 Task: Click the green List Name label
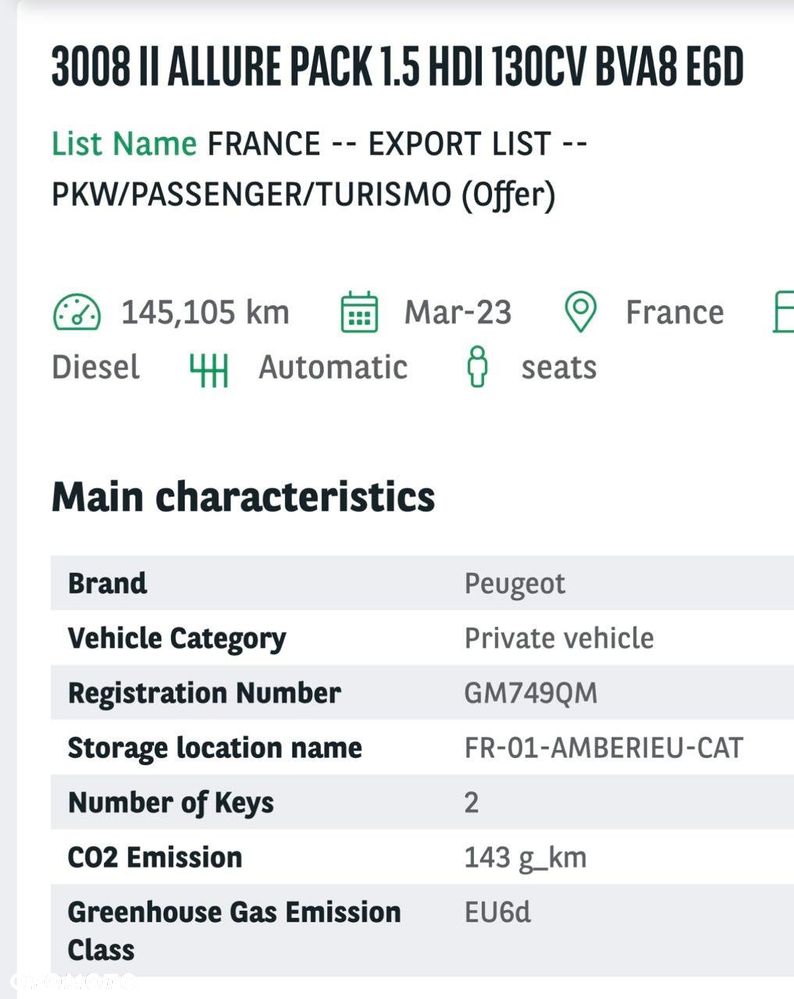(x=124, y=143)
